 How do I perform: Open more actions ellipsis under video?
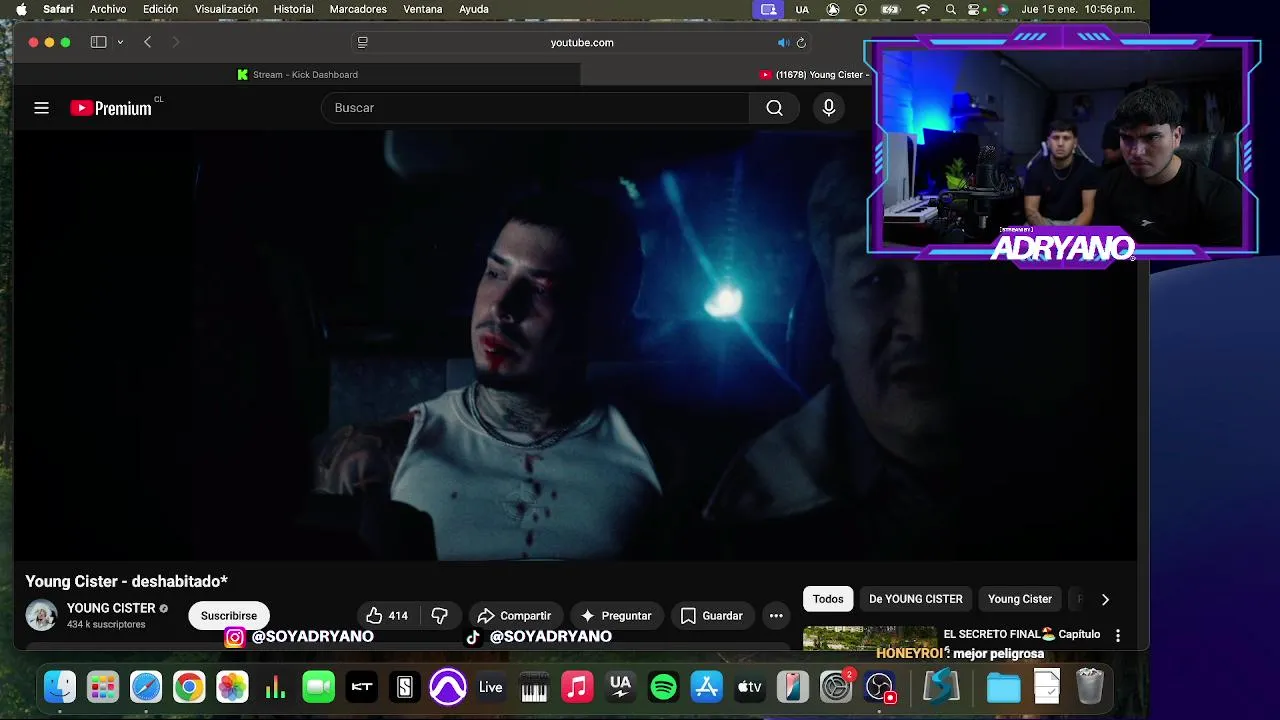(776, 616)
